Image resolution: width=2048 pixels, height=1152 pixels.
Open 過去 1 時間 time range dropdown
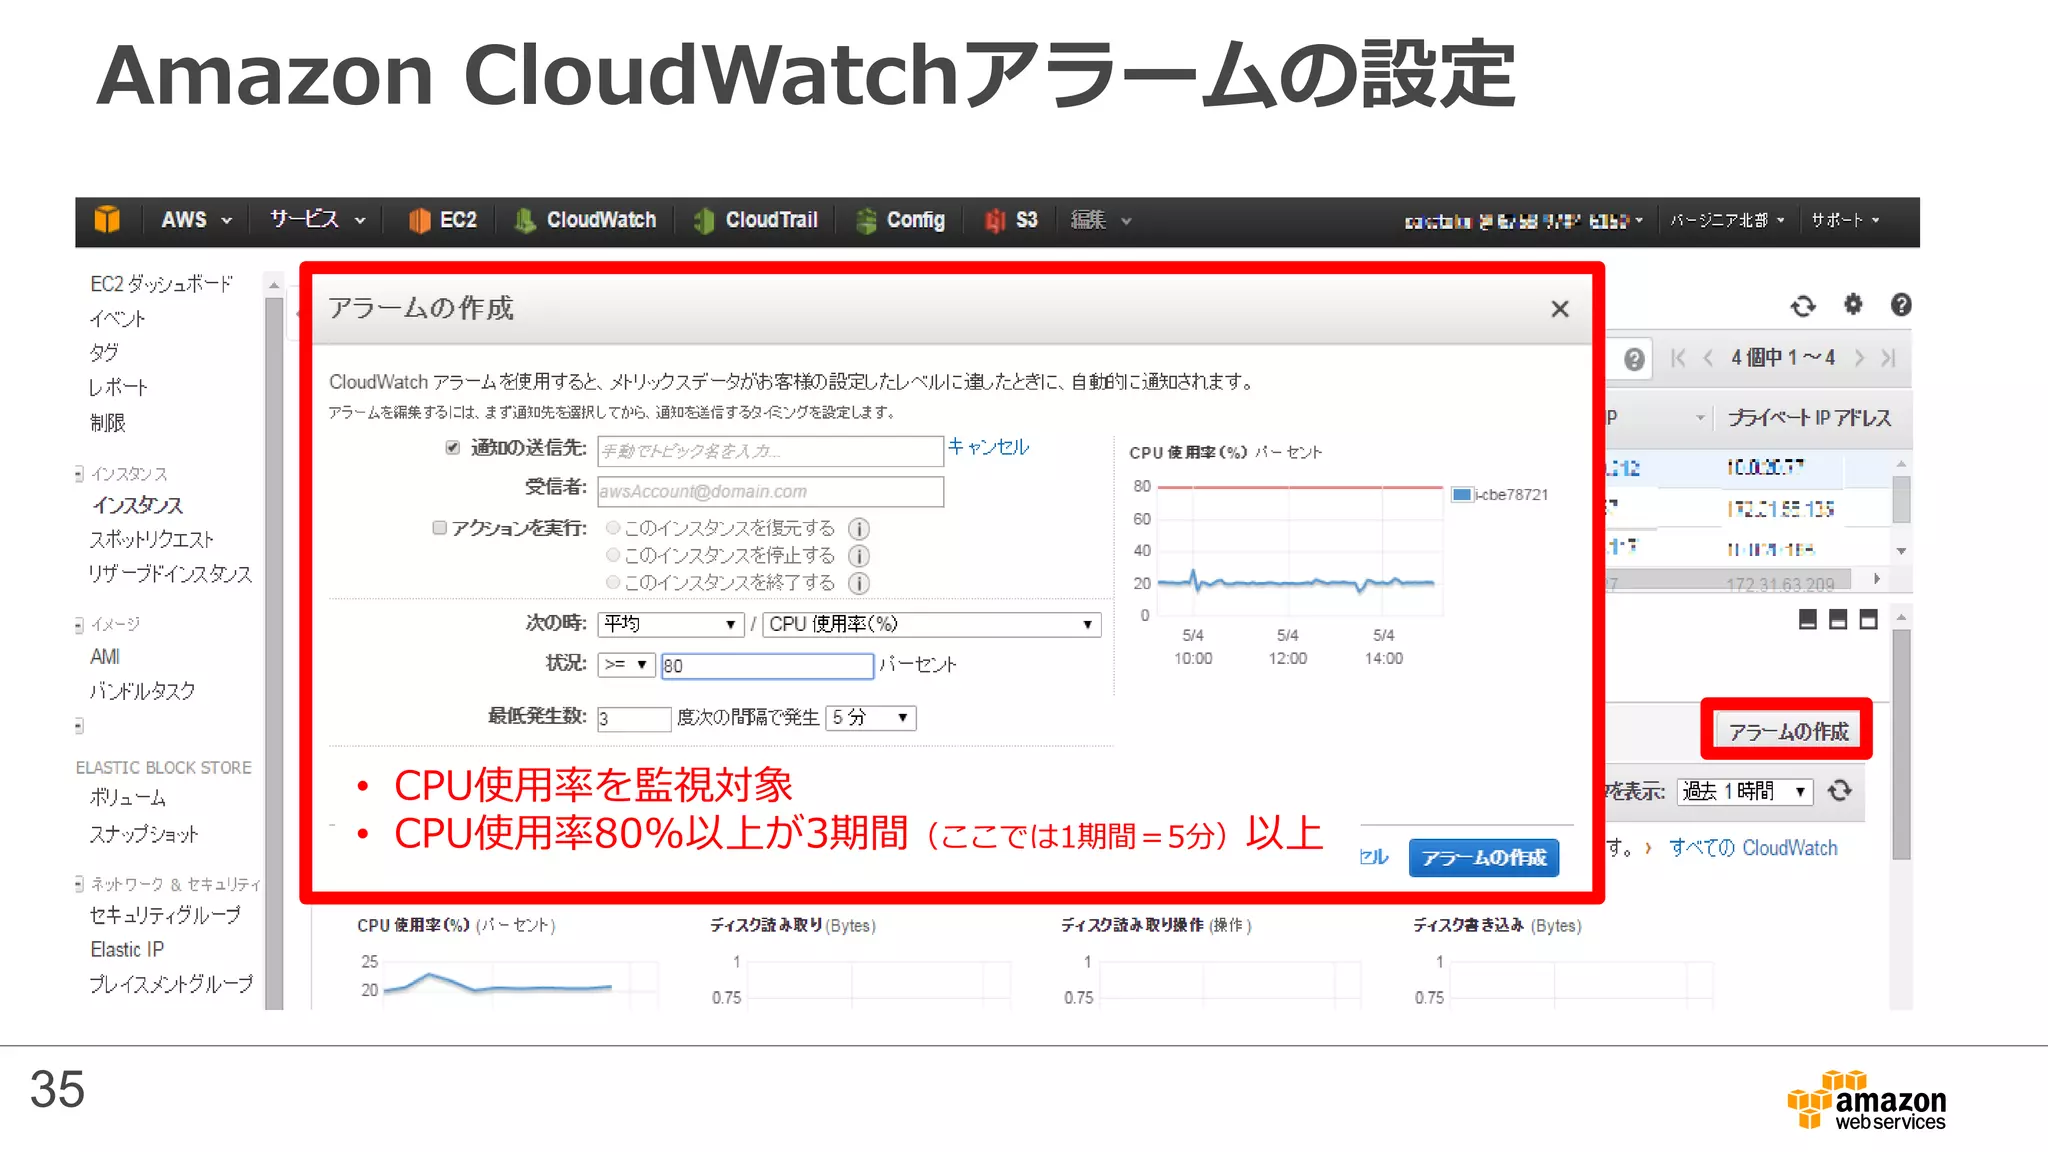(1745, 791)
